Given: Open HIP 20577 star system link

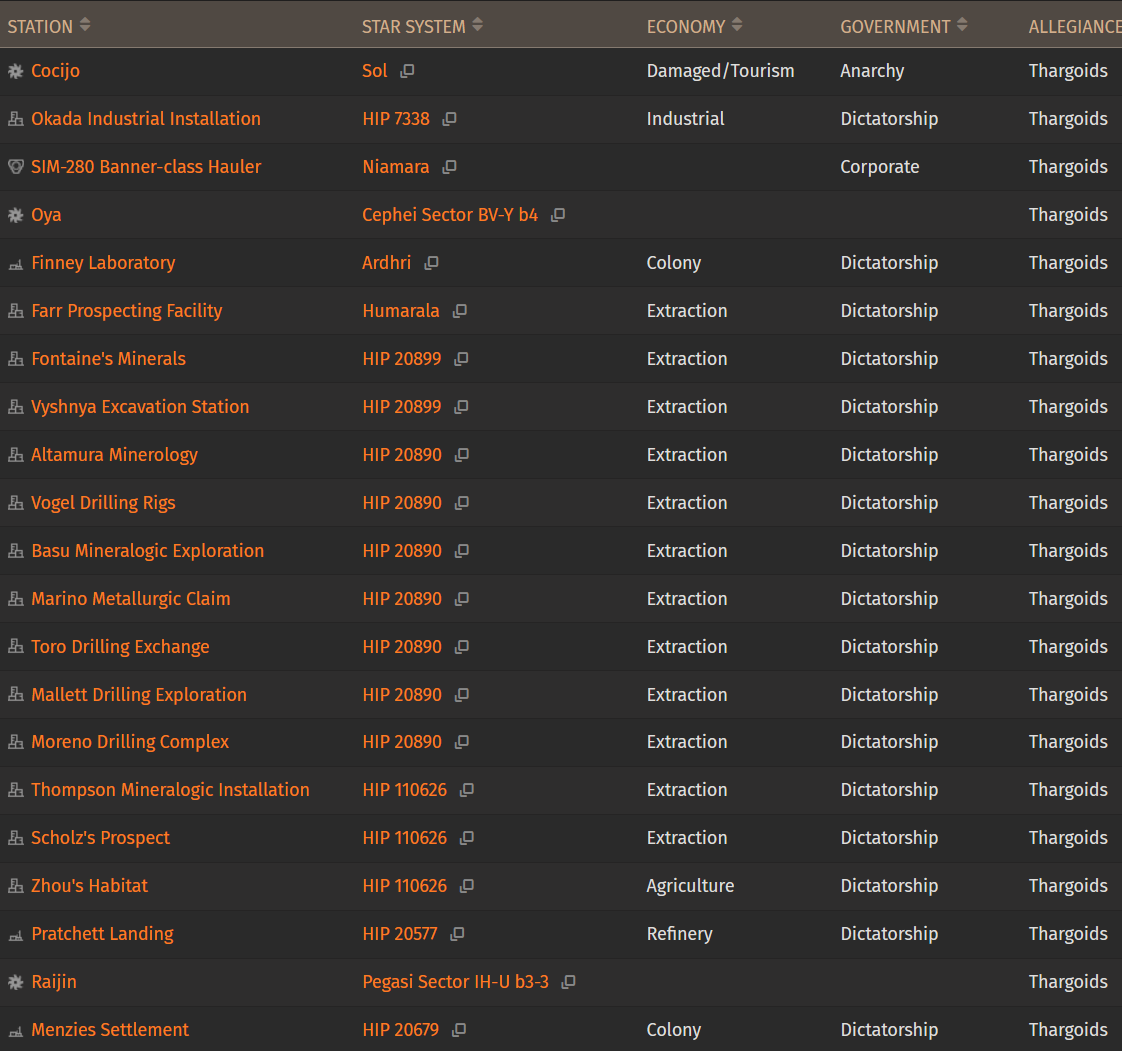Looking at the screenshot, I should tap(400, 933).
